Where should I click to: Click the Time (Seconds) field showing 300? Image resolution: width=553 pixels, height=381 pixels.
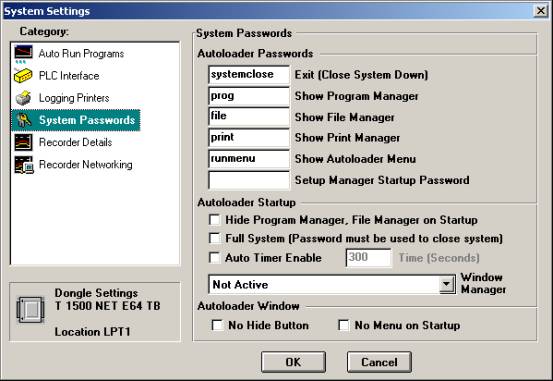pos(368,258)
